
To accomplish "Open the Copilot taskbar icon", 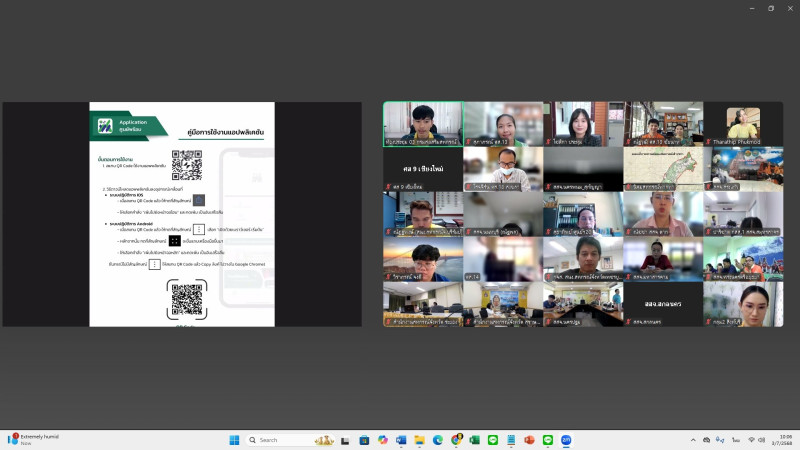I will 383,440.
